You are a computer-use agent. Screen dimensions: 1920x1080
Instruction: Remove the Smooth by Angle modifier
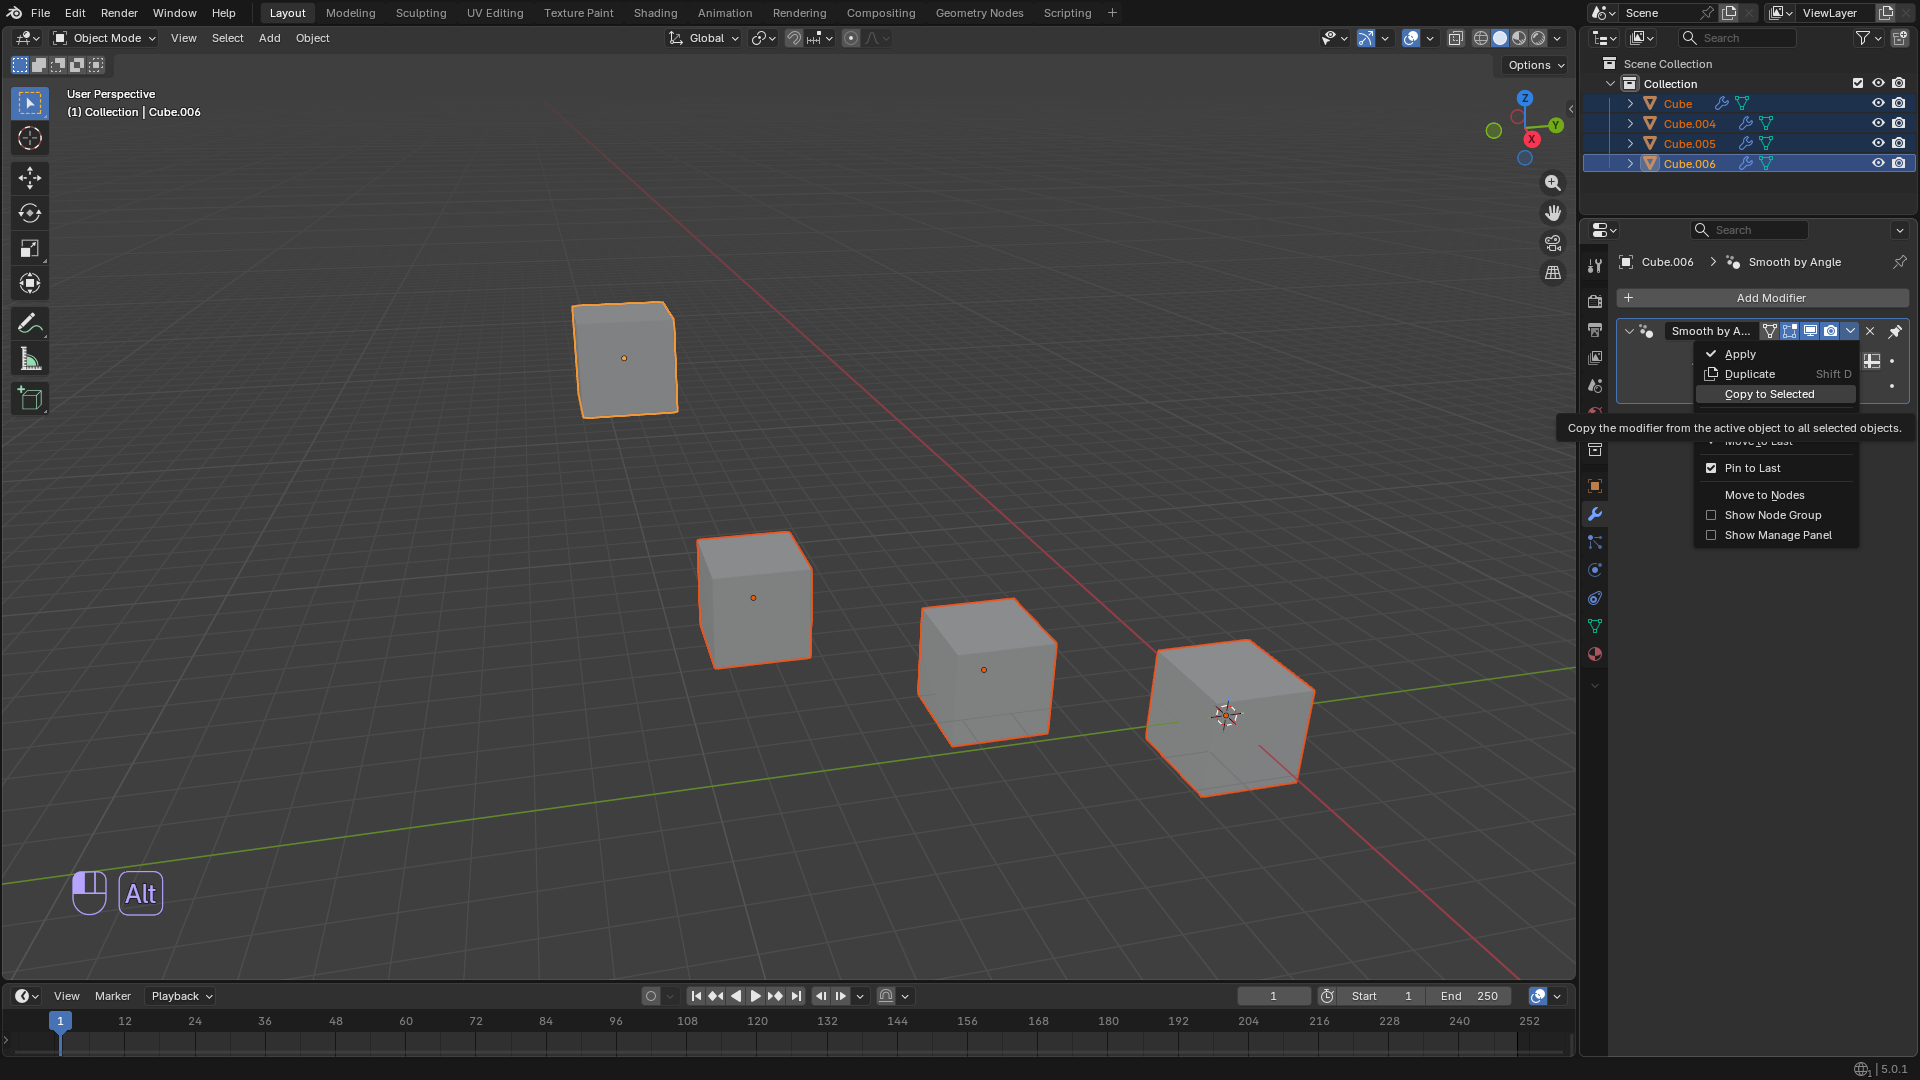click(1870, 331)
